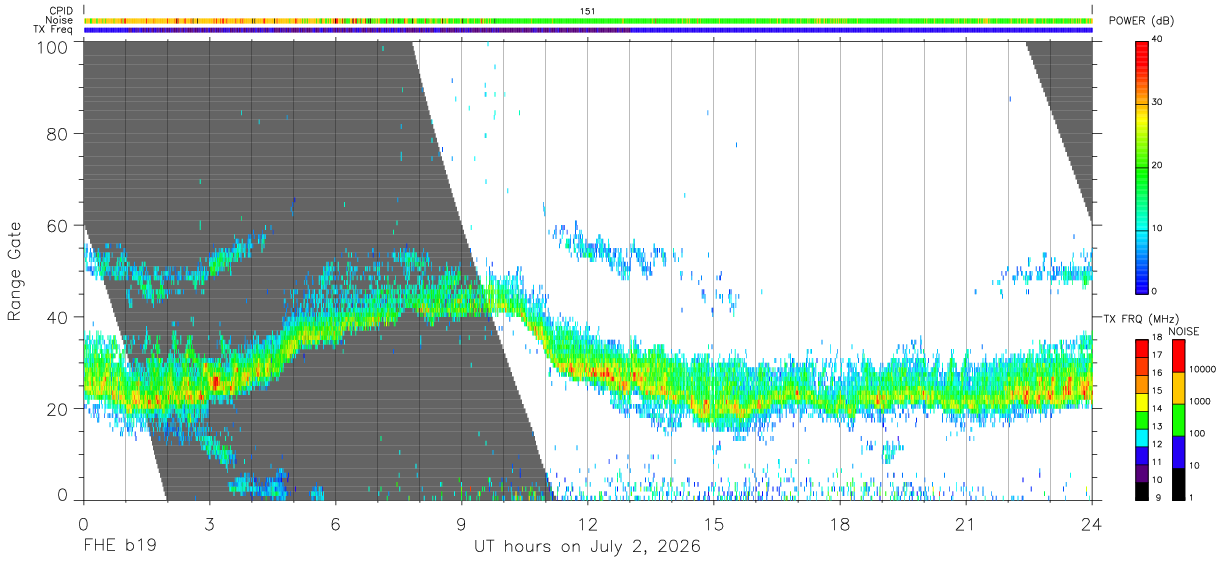
Task: Click the 10000 label on the noise scale
Action: pyautogui.click(x=1203, y=369)
